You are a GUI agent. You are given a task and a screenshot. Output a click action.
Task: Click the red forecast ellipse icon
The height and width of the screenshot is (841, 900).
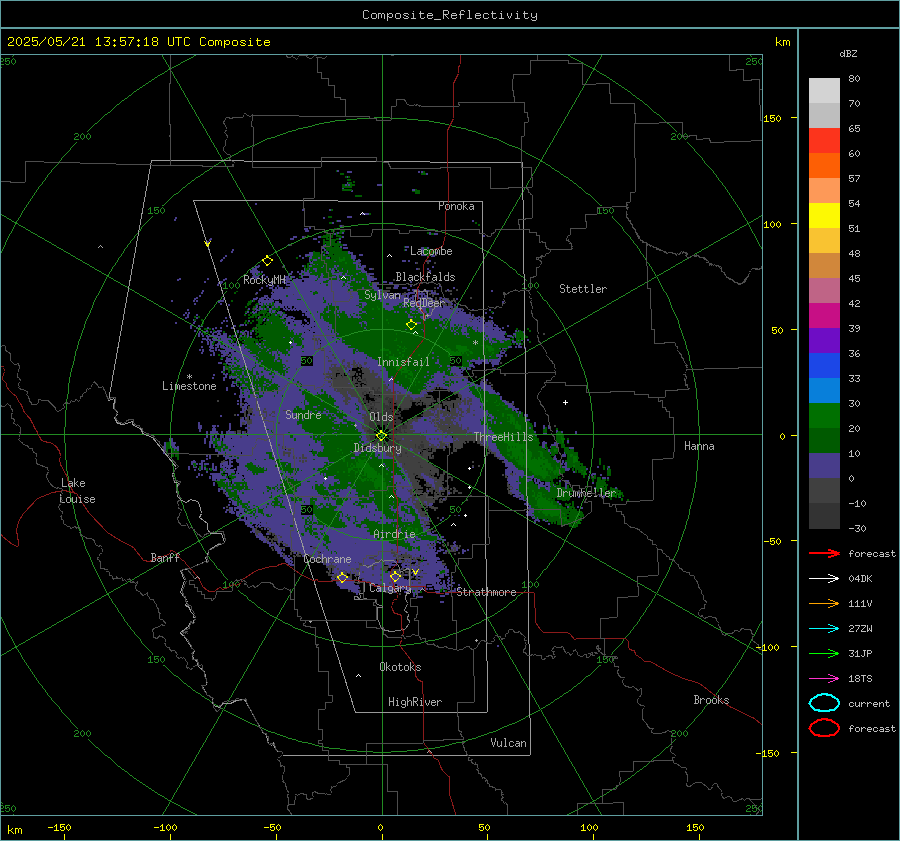click(x=824, y=728)
